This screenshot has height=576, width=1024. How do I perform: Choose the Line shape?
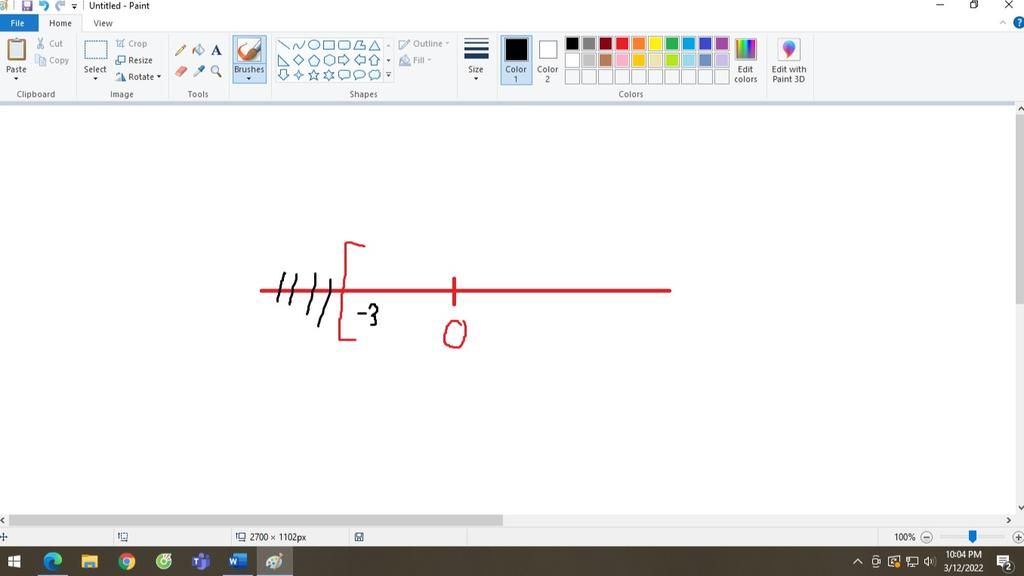[283, 45]
